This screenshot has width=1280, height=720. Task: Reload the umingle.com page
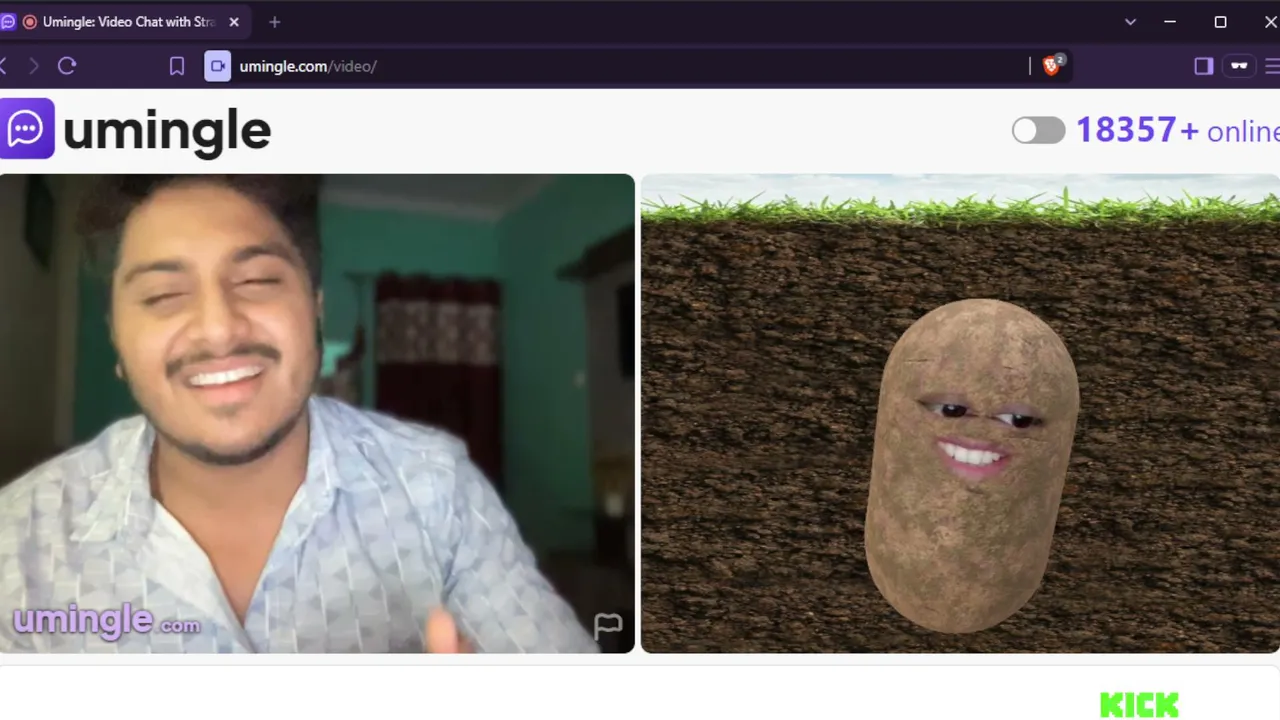[x=67, y=66]
